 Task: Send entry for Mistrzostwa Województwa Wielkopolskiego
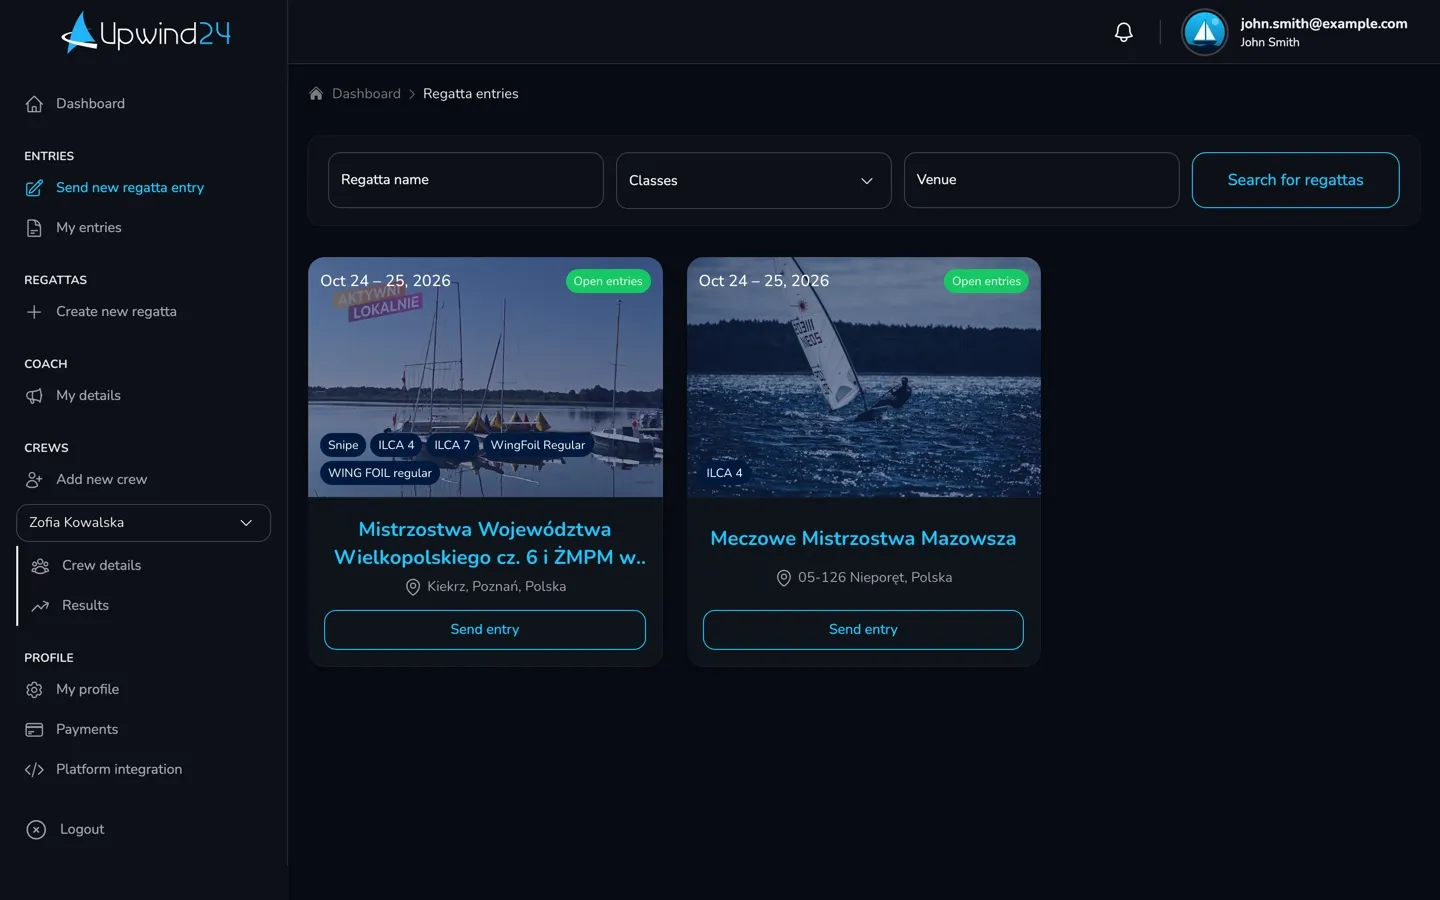coord(485,630)
